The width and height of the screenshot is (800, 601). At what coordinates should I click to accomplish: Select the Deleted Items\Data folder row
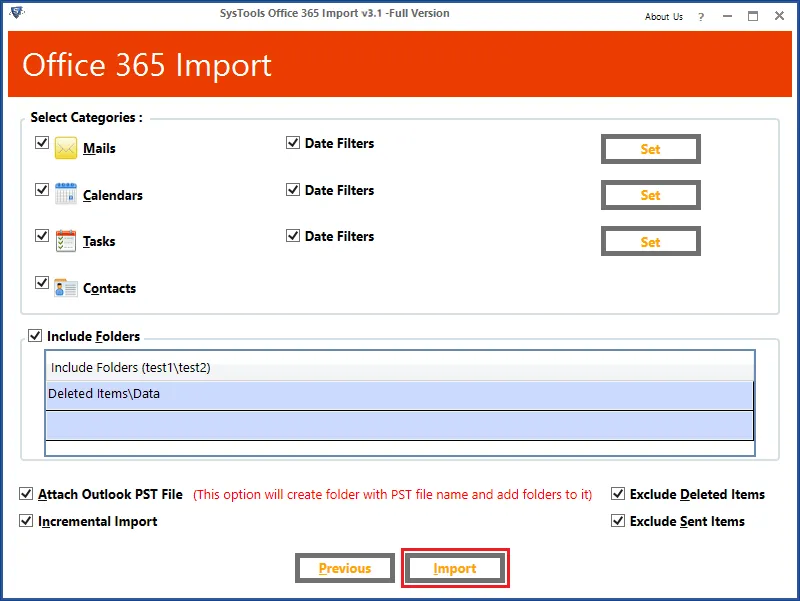pos(399,395)
